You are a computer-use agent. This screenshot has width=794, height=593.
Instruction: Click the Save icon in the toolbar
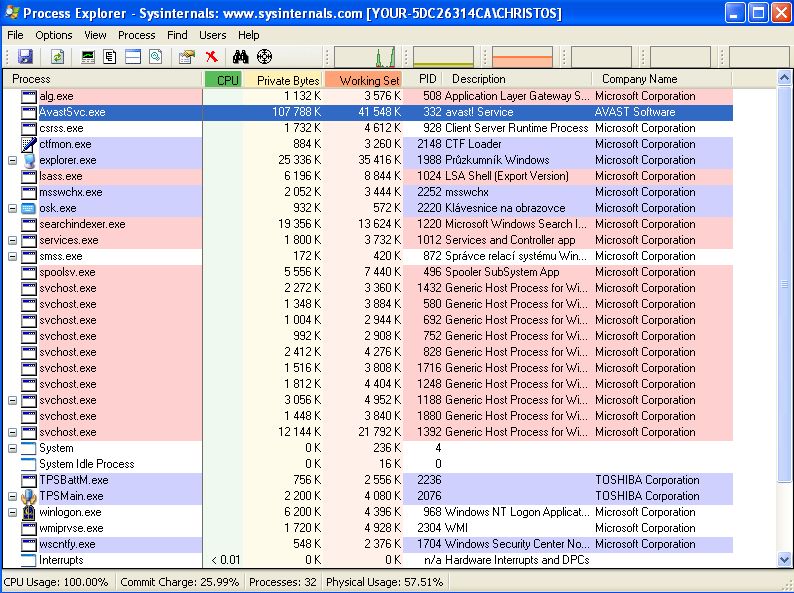tap(25, 57)
